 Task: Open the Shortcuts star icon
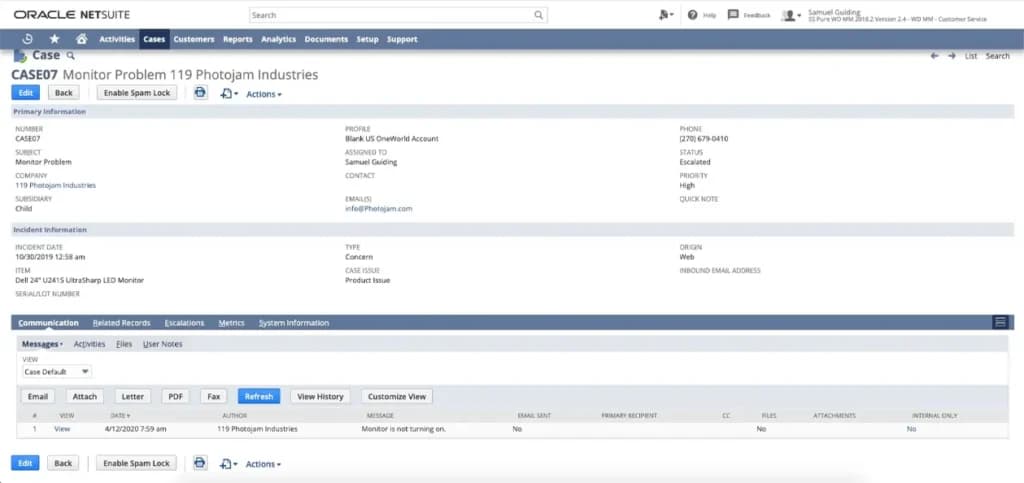point(55,39)
